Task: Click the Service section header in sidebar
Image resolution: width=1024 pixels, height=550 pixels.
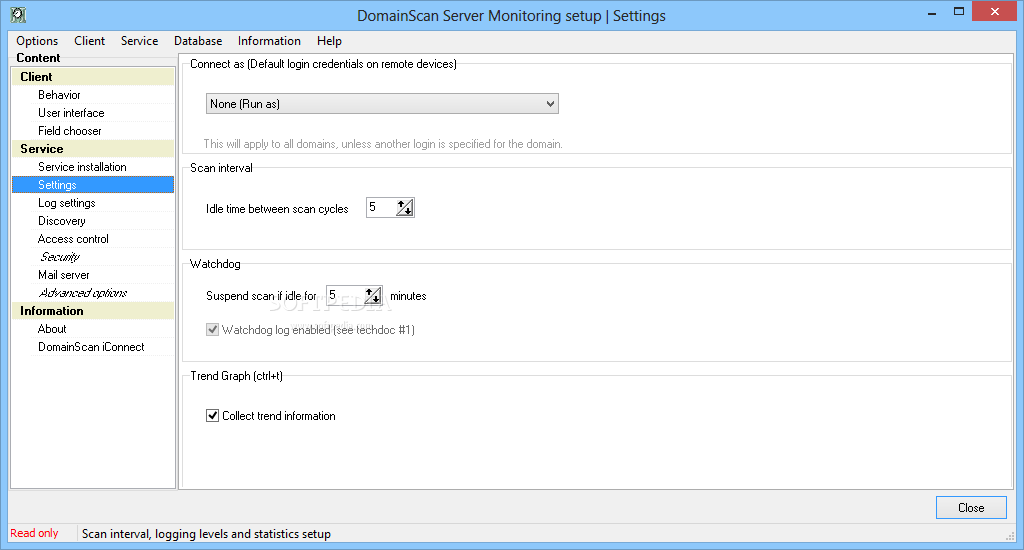Action: click(x=93, y=149)
